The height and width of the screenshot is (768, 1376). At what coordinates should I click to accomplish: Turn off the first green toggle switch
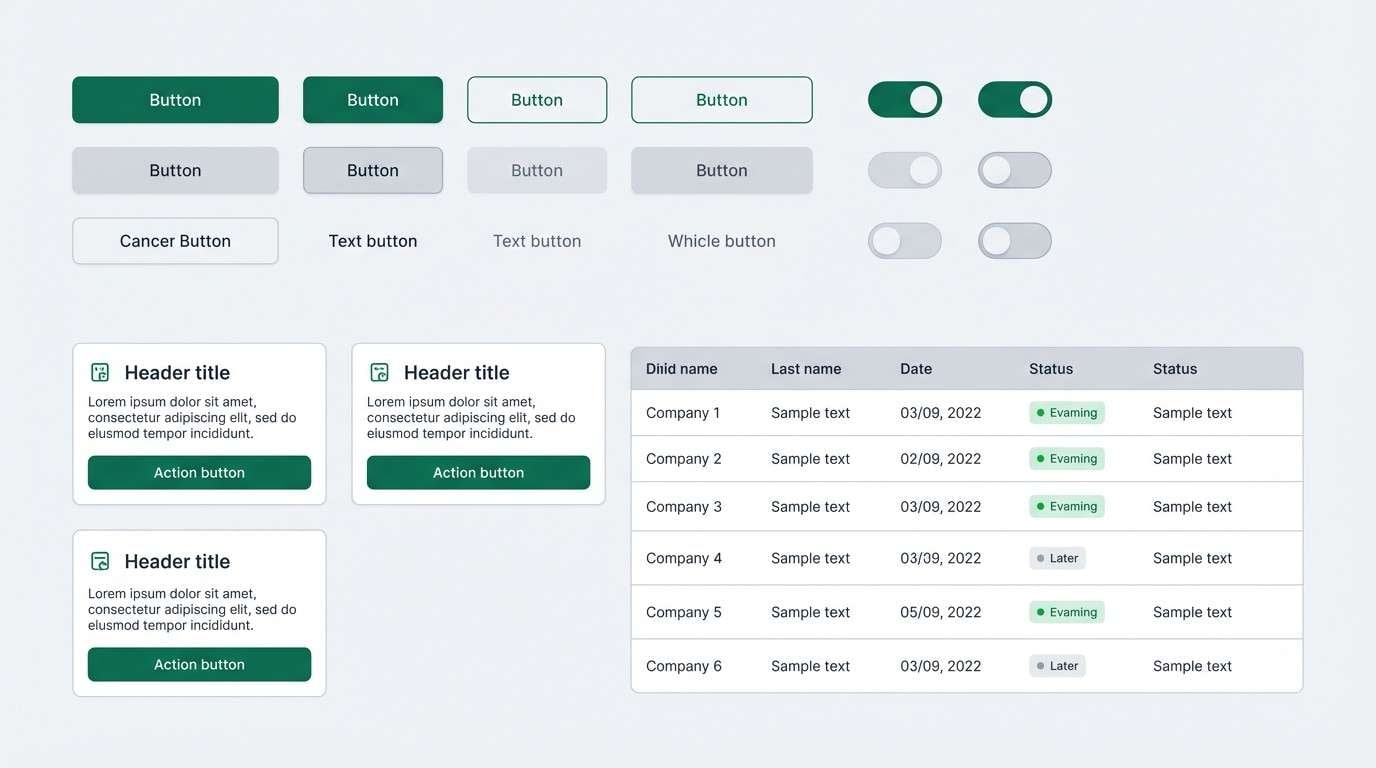[904, 99]
